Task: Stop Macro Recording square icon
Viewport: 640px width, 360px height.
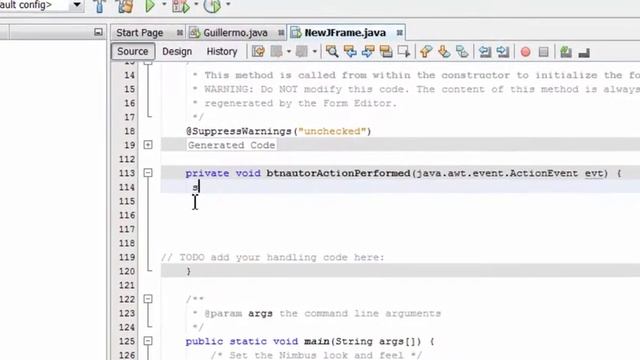Action: click(544, 52)
